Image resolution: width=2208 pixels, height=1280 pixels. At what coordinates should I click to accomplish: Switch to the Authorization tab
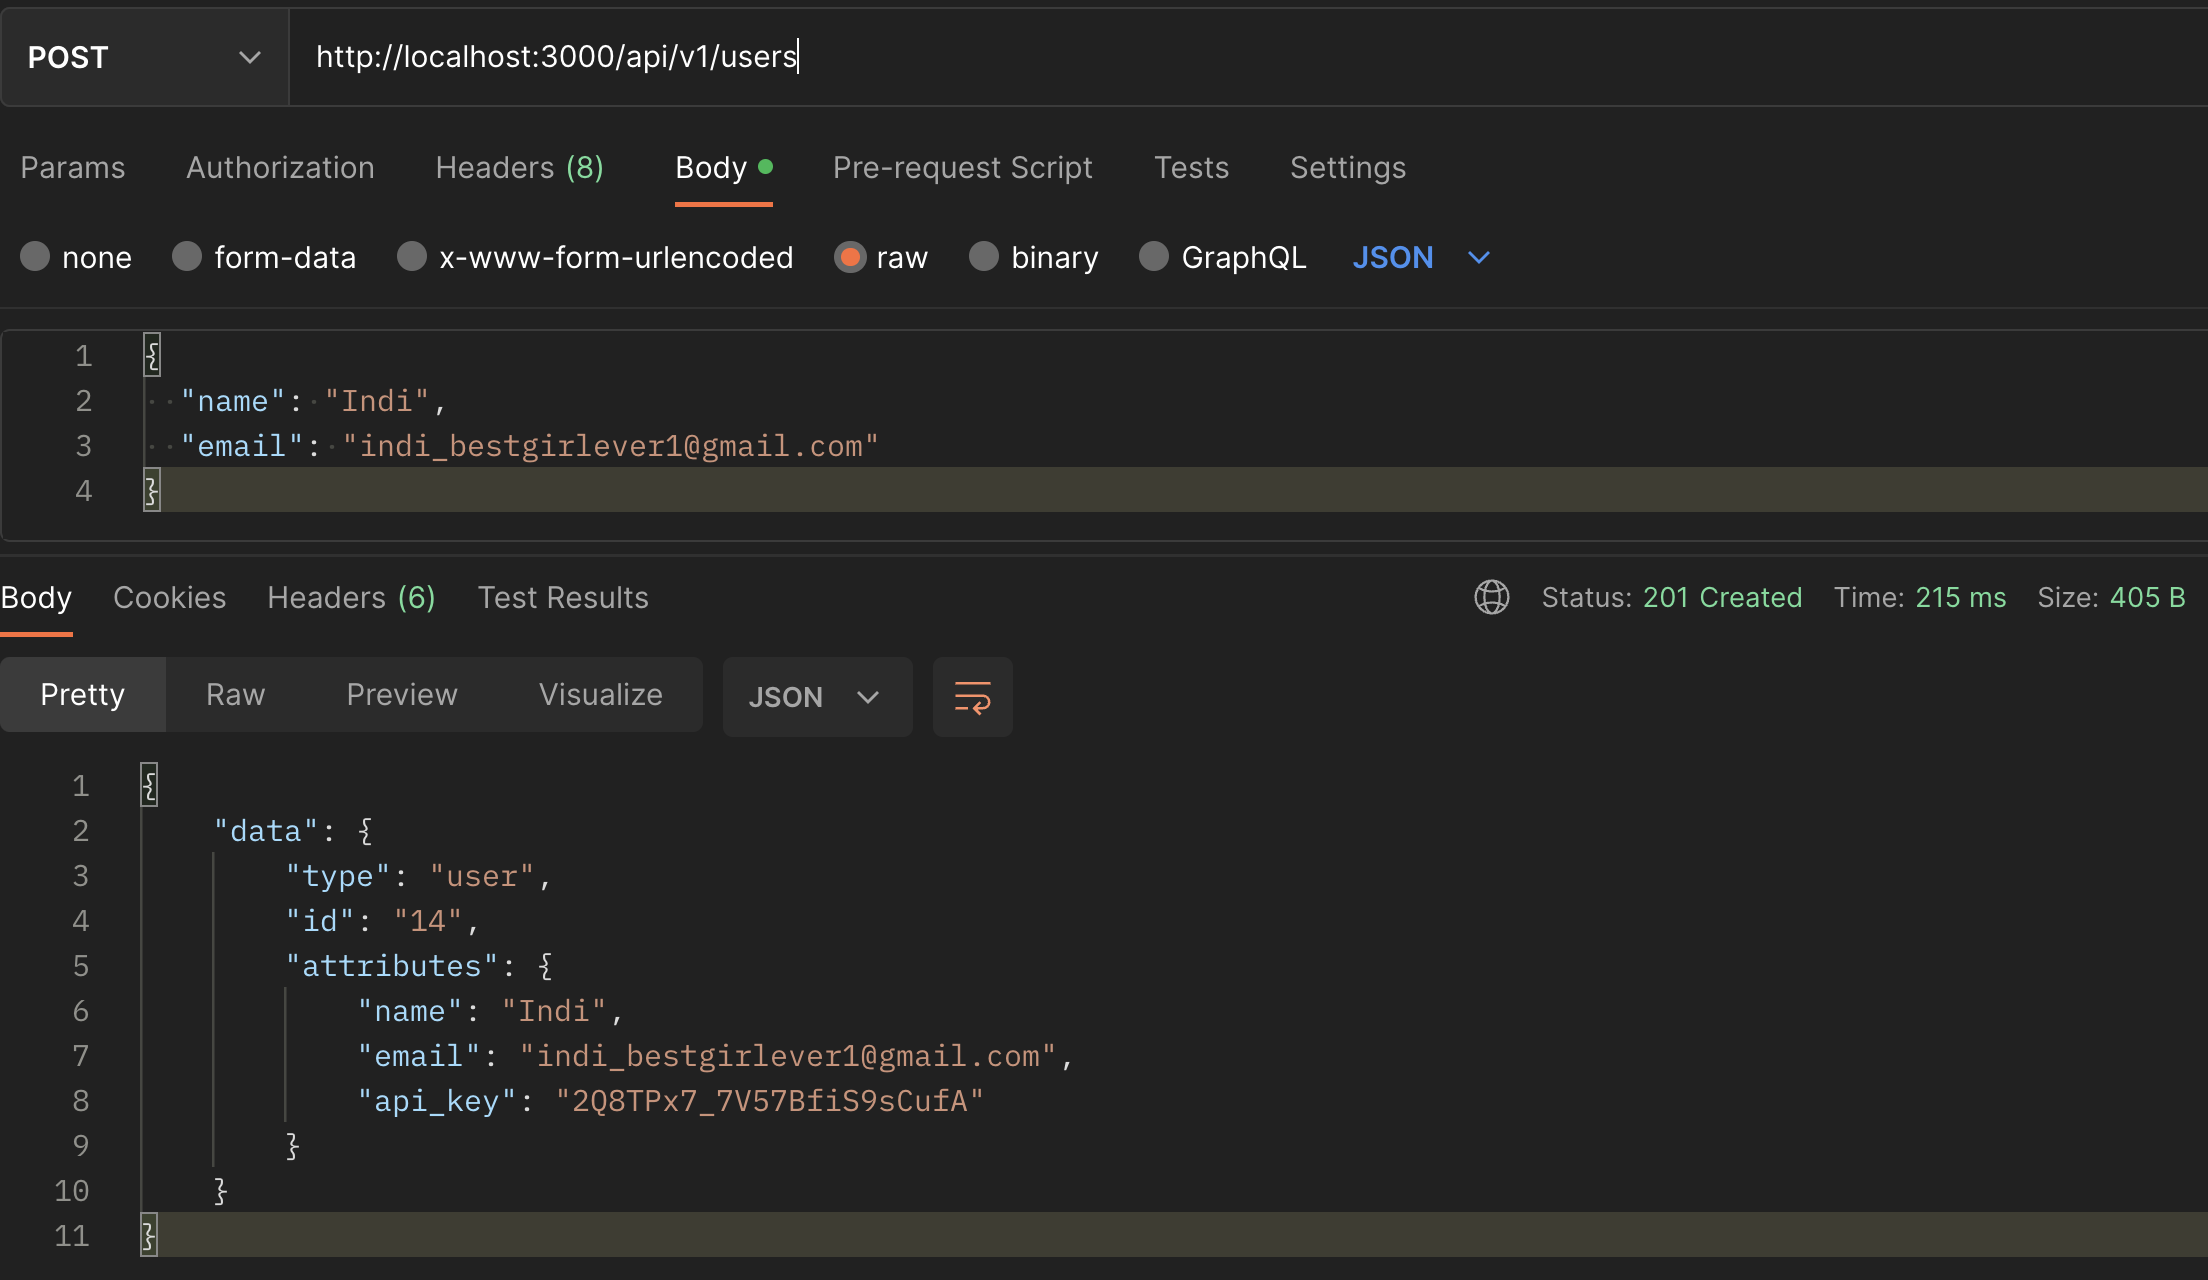point(280,167)
